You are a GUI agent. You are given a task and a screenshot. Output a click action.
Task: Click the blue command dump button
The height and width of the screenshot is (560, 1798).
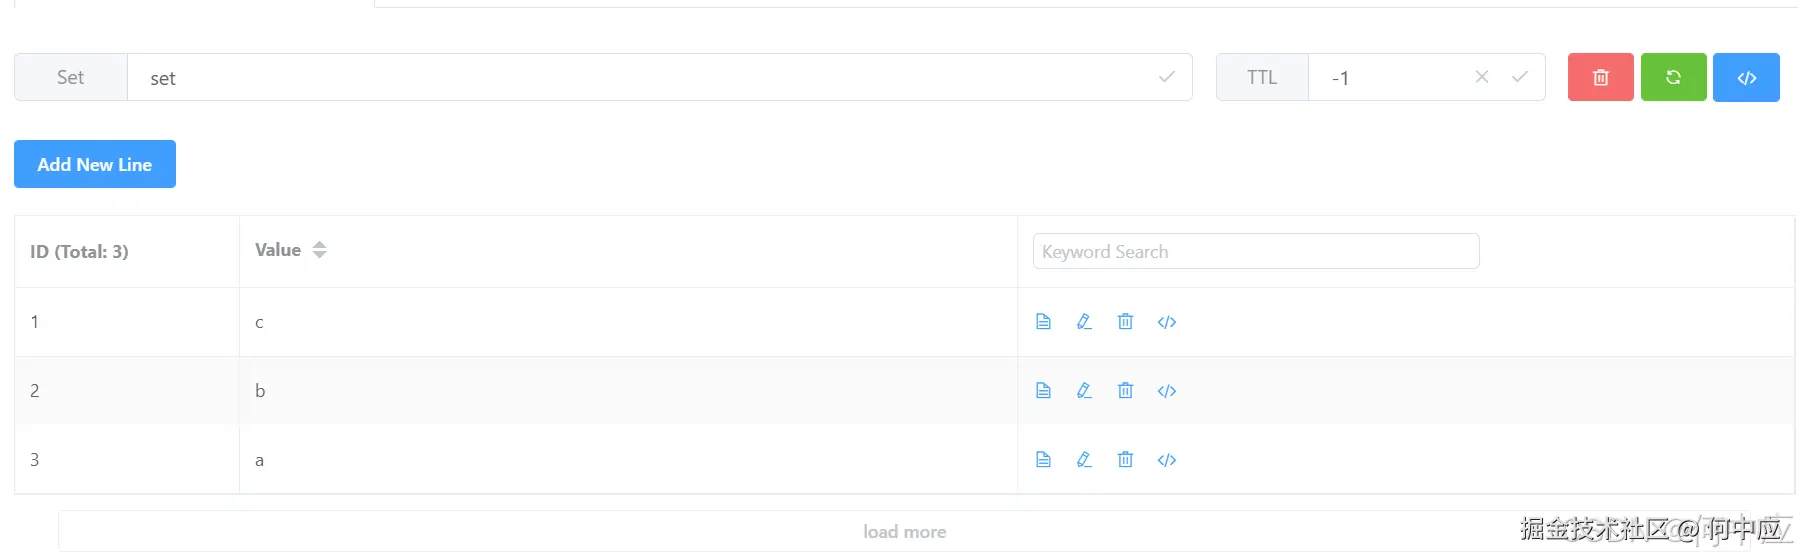coord(1746,78)
